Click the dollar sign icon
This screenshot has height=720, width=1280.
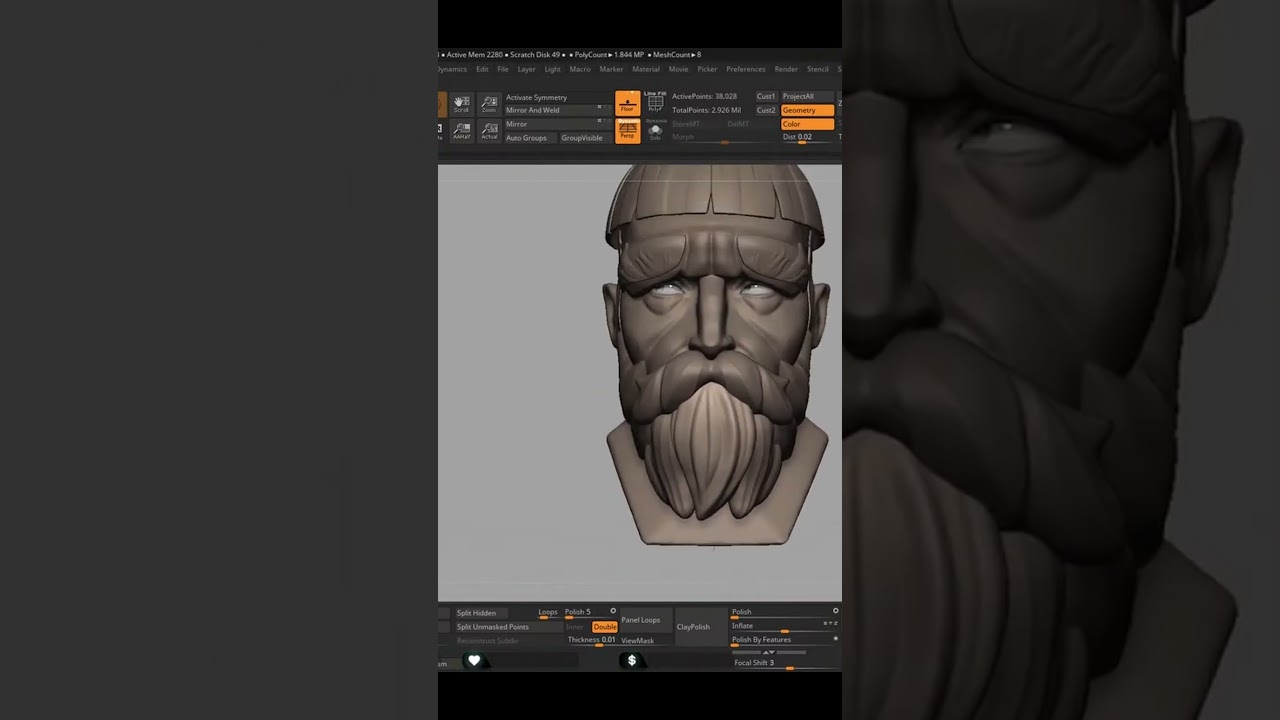point(631,660)
